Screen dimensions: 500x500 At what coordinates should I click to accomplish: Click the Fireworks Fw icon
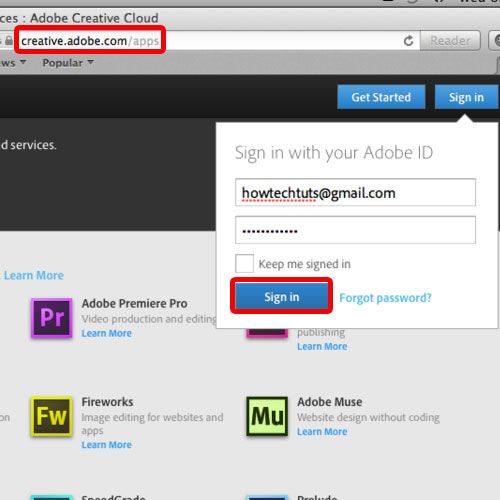pos(52,416)
